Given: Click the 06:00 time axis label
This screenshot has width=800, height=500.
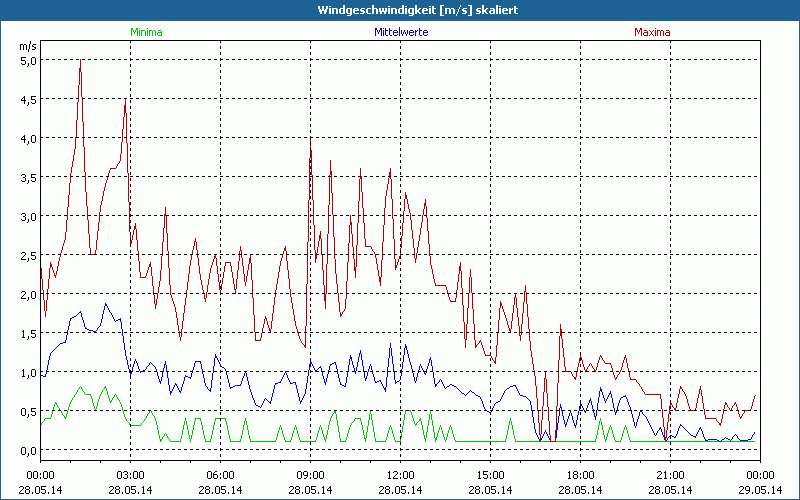Looking at the screenshot, I should click(x=220, y=475).
